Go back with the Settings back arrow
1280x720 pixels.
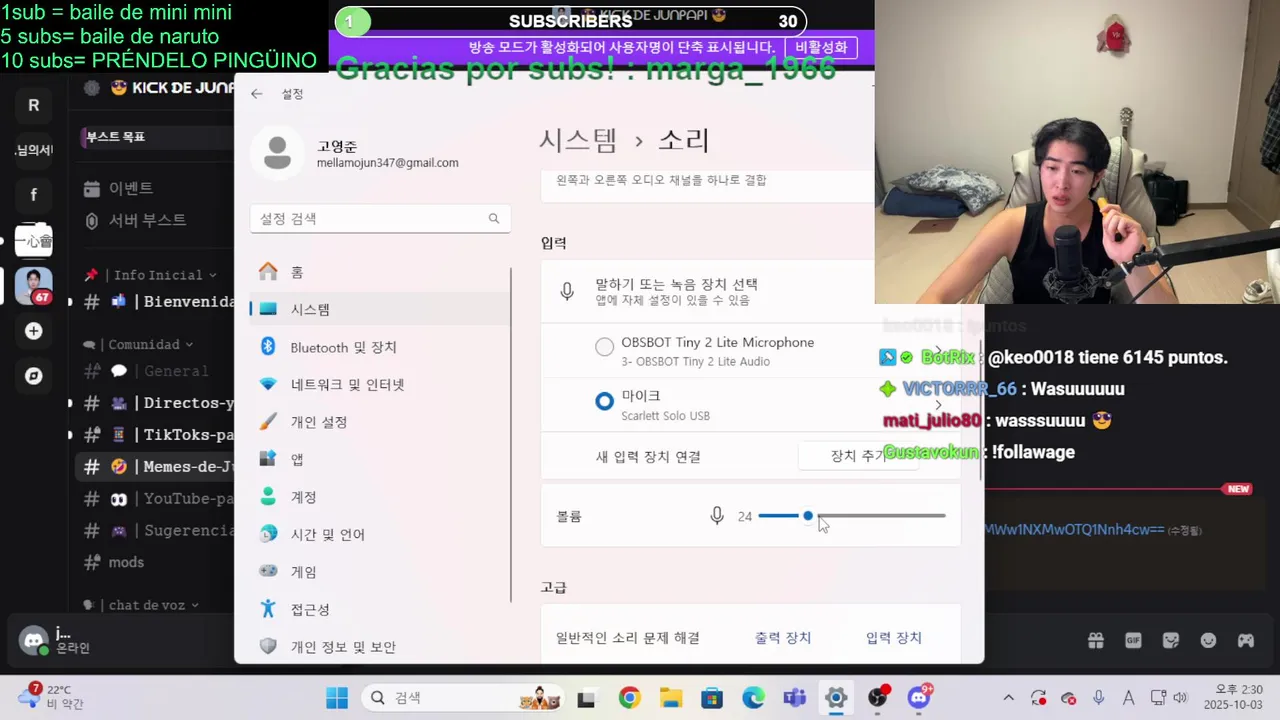click(x=257, y=94)
